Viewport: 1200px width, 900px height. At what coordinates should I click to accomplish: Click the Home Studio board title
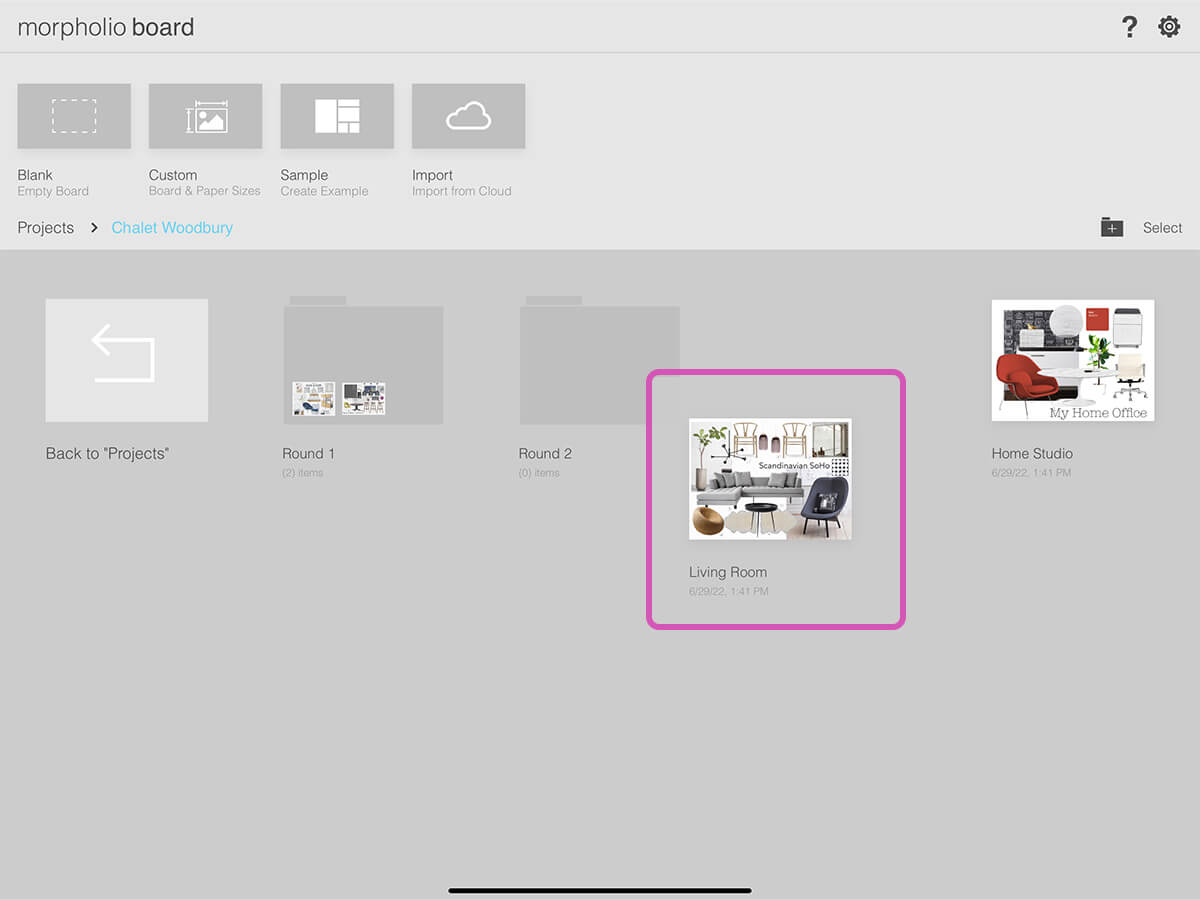(x=1032, y=453)
